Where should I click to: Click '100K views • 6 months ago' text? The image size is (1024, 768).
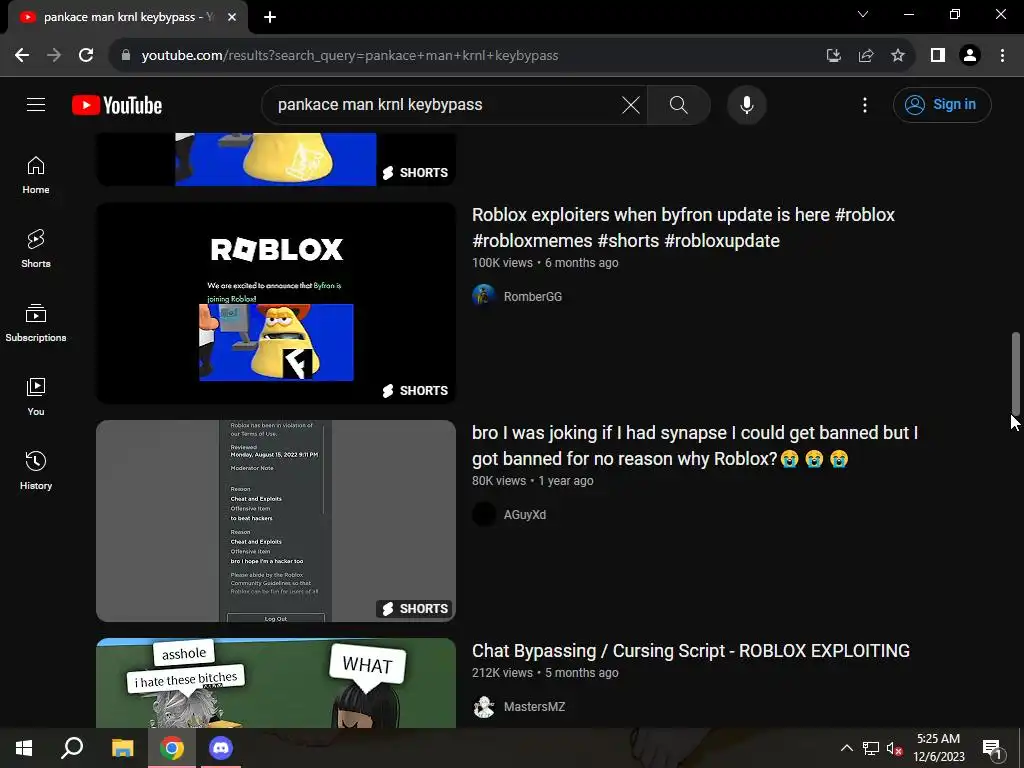tap(545, 263)
